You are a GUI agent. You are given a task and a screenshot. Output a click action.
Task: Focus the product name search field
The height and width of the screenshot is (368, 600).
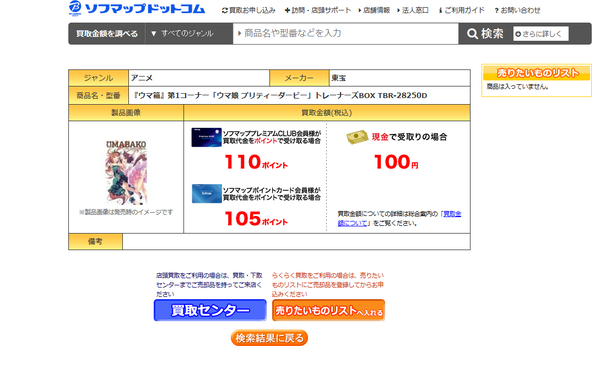346,33
